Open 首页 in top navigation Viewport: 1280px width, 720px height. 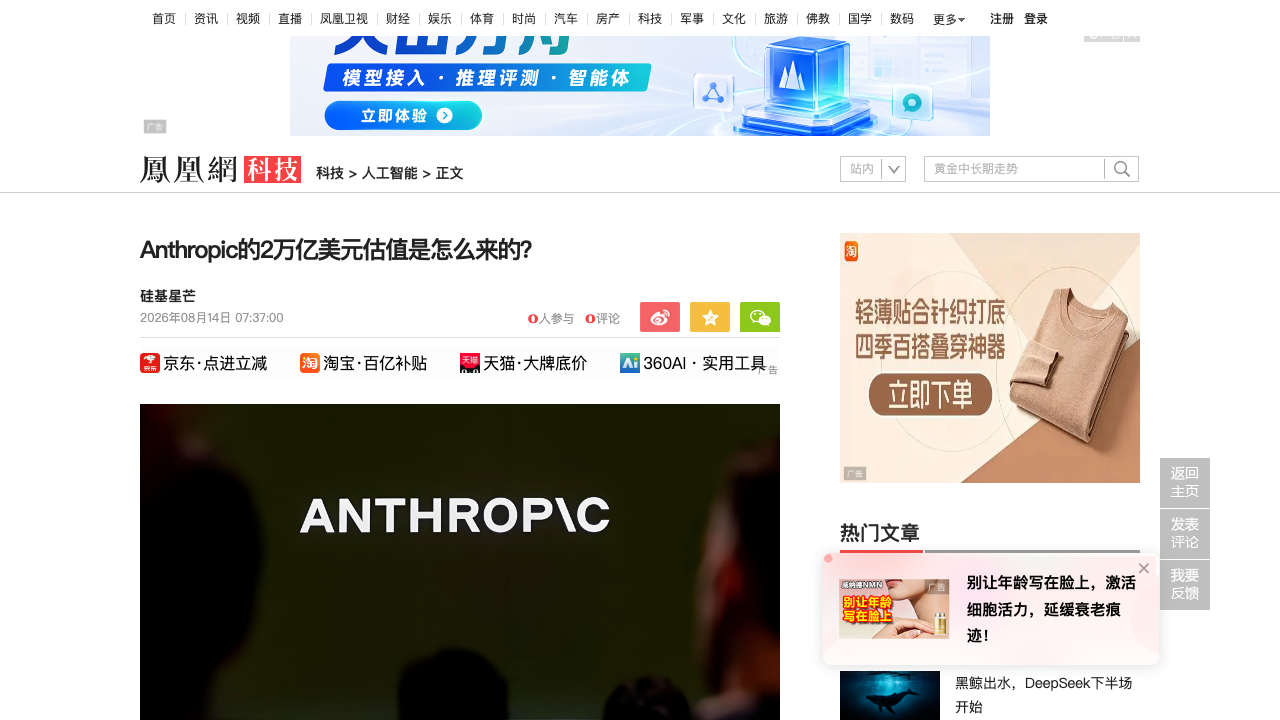point(164,19)
